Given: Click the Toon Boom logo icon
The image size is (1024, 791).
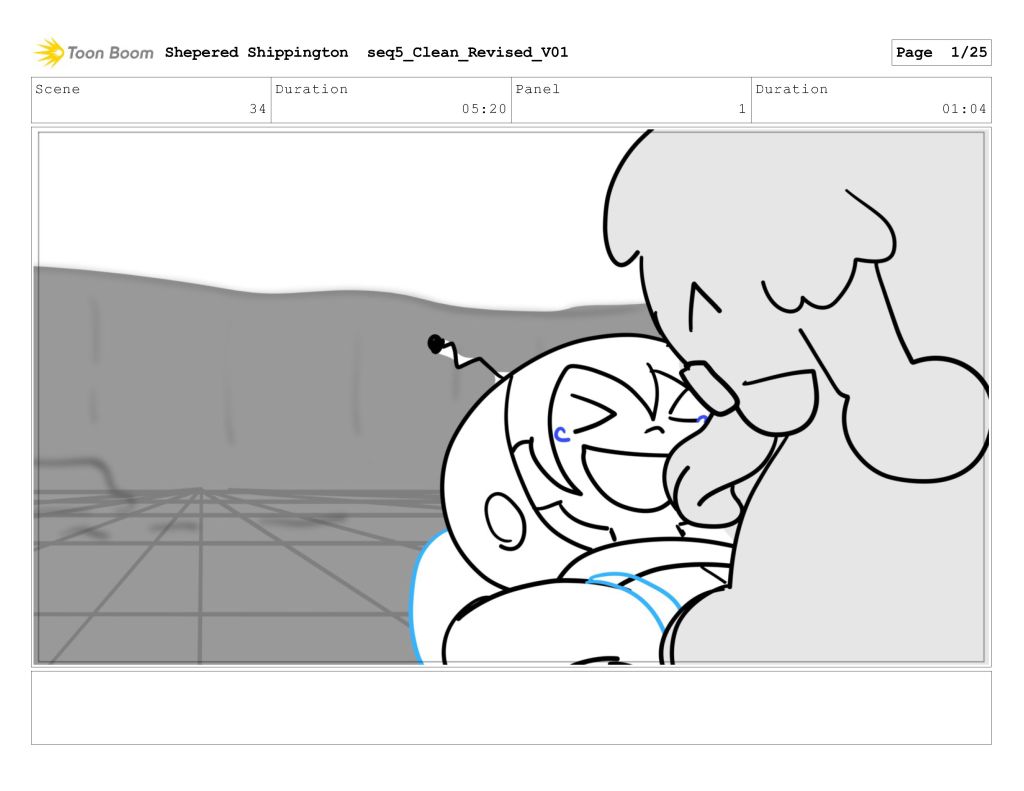Looking at the screenshot, I should [x=49, y=52].
